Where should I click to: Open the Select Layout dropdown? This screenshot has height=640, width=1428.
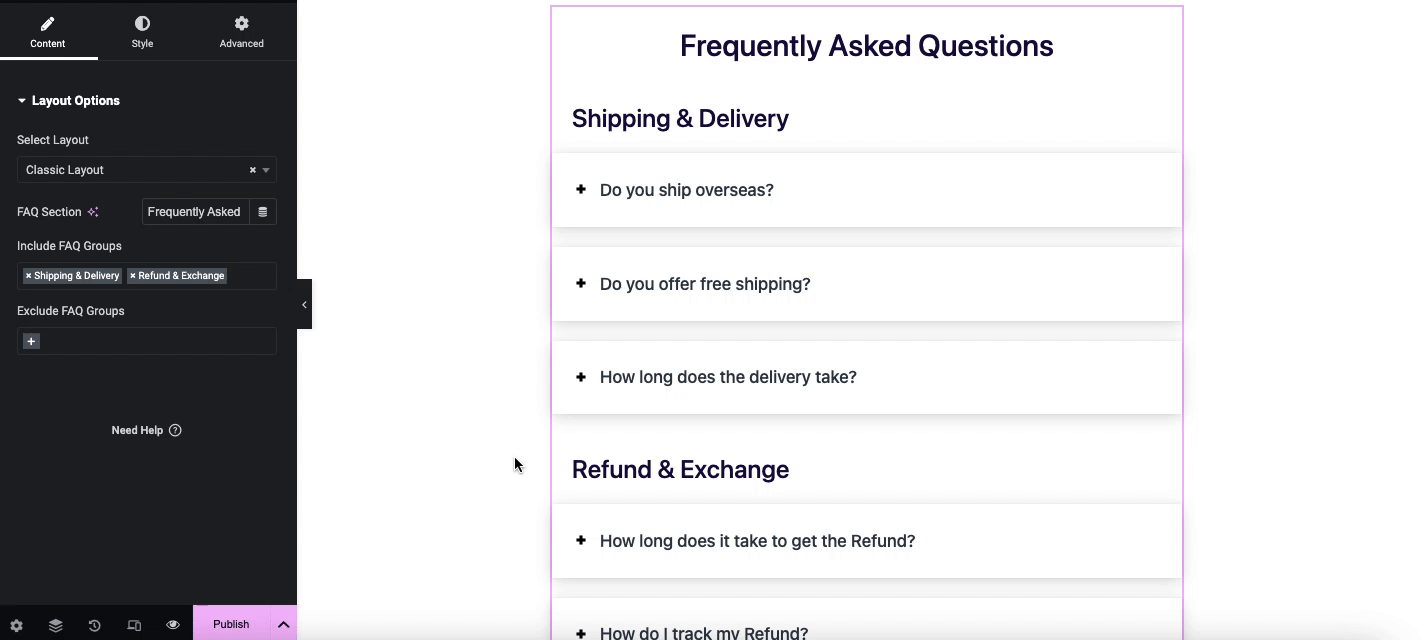coord(265,169)
